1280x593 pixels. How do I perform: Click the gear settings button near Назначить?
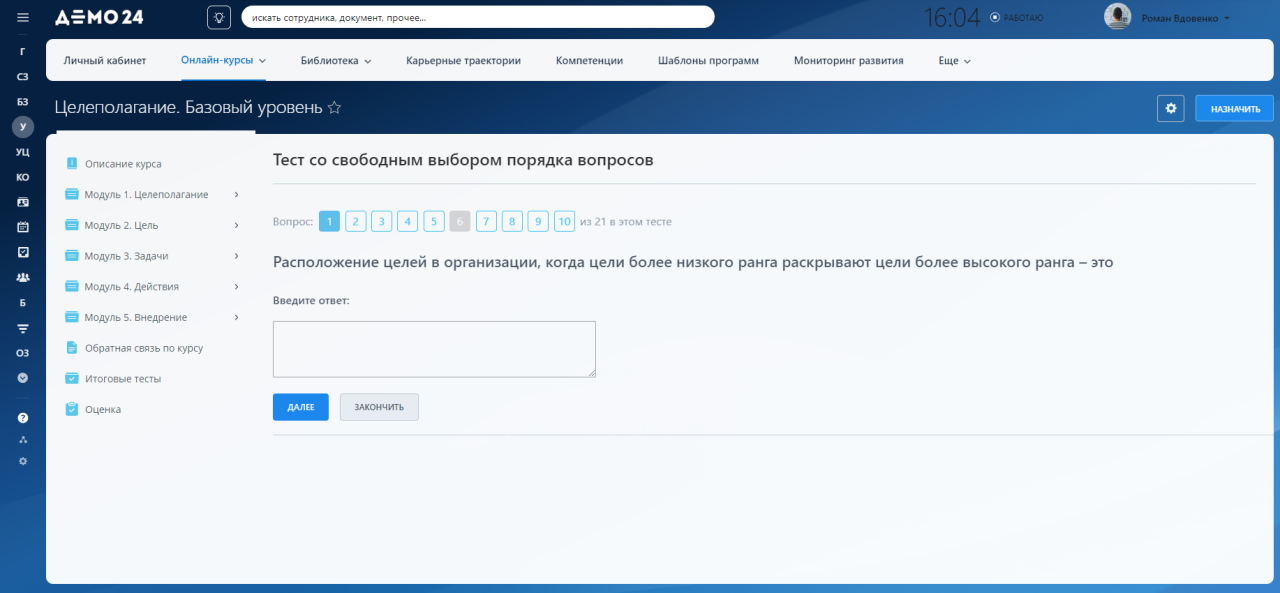[1170, 108]
